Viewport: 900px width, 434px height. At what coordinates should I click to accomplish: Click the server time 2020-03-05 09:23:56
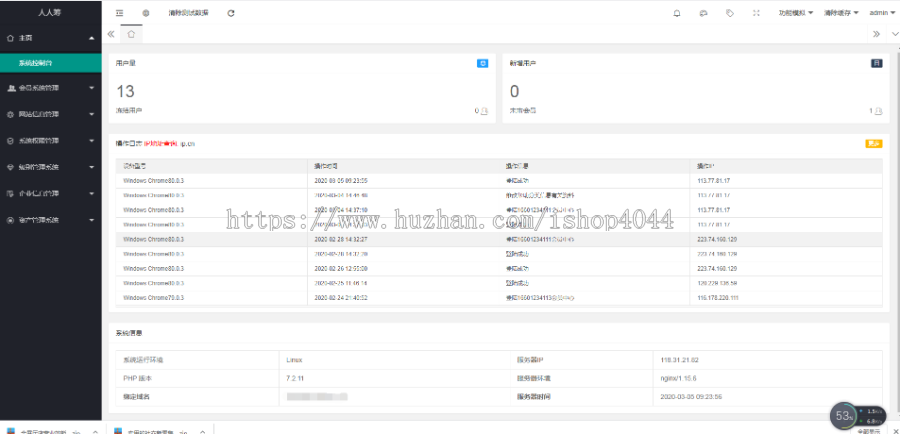pyautogui.click(x=690, y=397)
